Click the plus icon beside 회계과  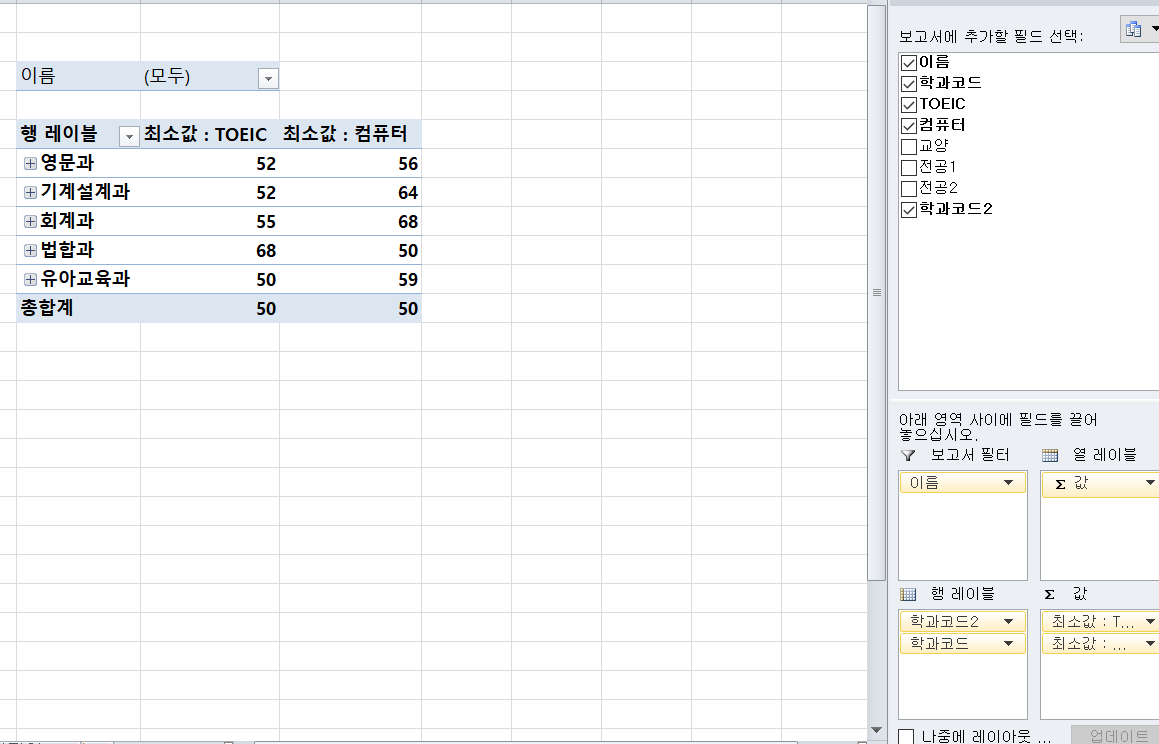coord(30,221)
